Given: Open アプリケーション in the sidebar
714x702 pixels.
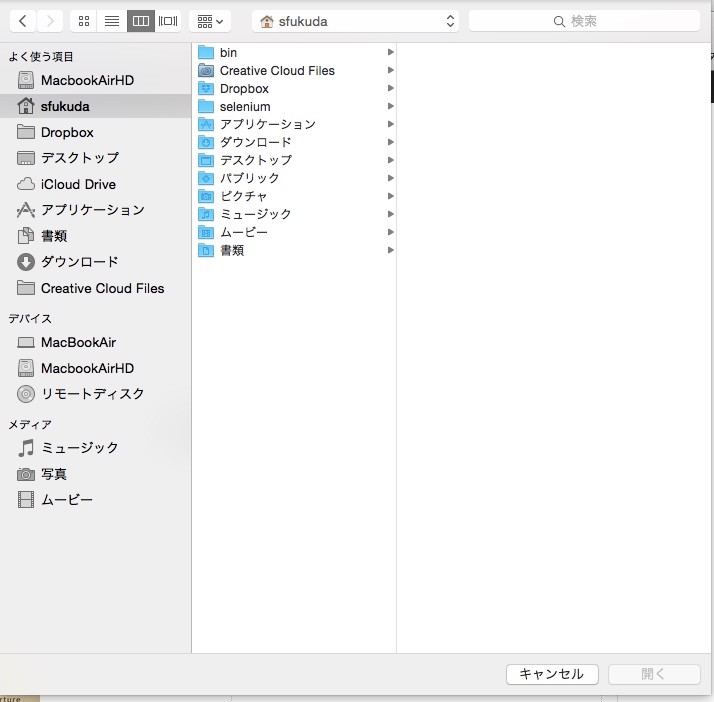Looking at the screenshot, I should coord(96,210).
